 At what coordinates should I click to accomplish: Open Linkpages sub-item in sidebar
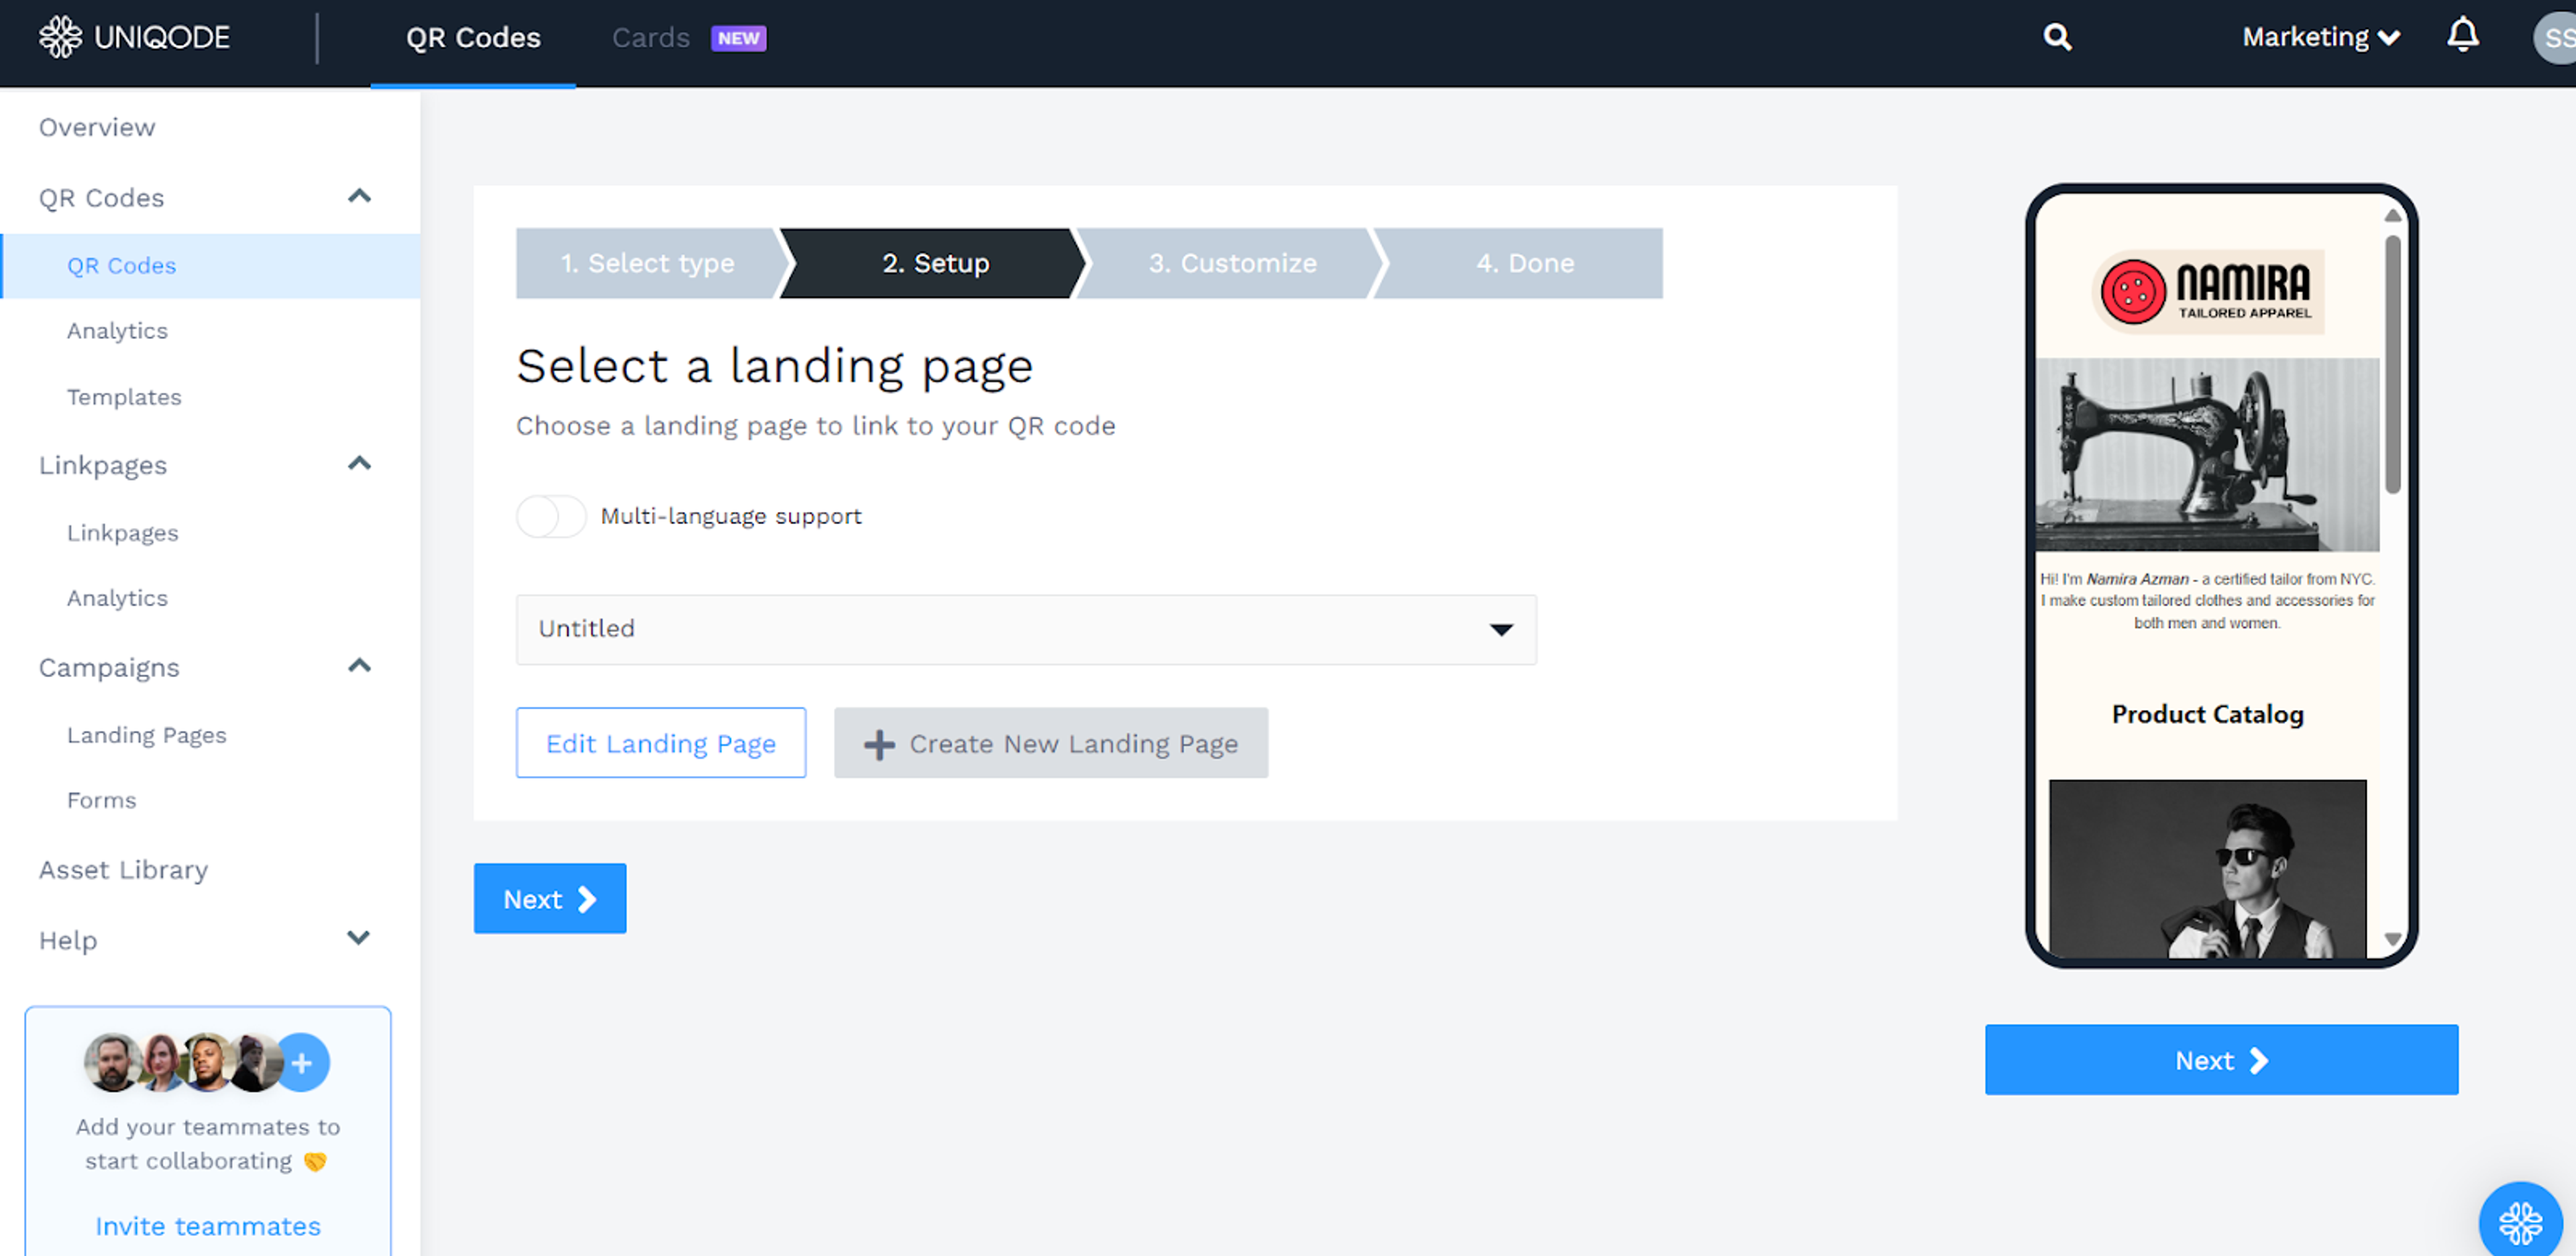tap(122, 533)
